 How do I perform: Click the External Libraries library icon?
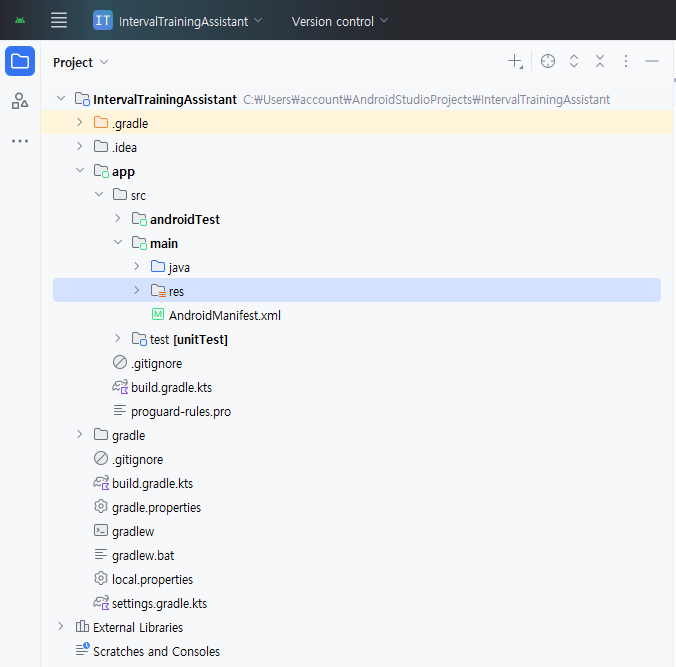point(82,626)
